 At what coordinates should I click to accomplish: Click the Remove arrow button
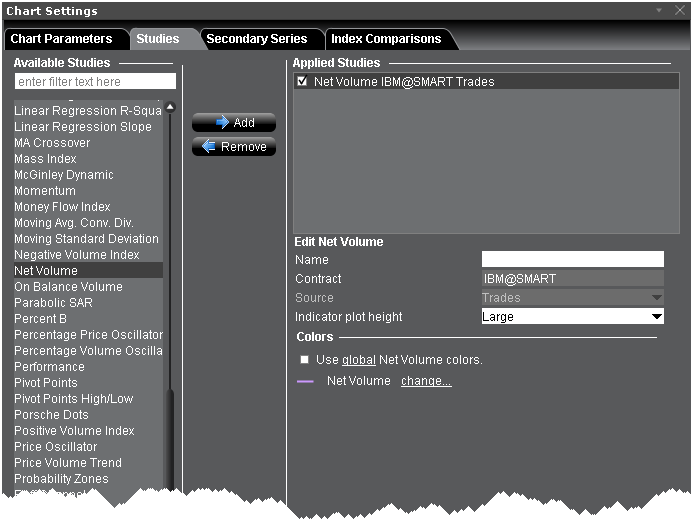[233, 147]
